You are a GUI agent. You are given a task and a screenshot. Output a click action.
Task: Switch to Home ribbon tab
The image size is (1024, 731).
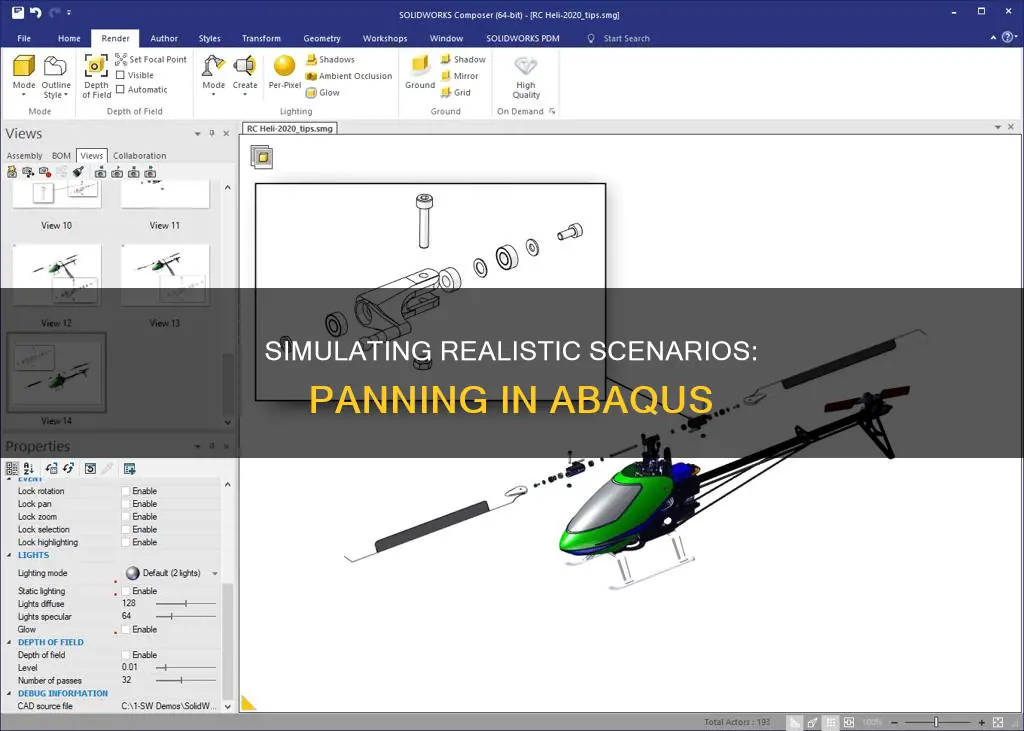(69, 39)
